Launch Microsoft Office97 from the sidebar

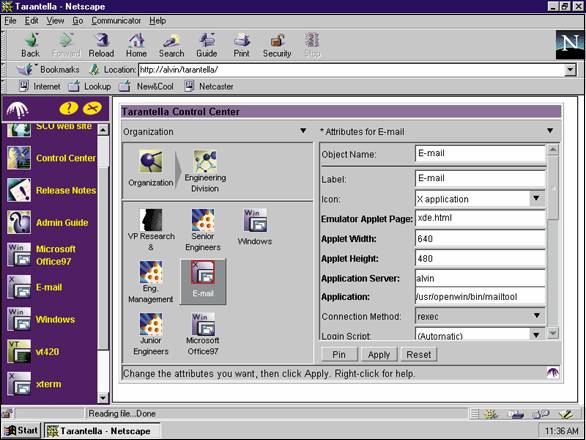tap(42, 255)
